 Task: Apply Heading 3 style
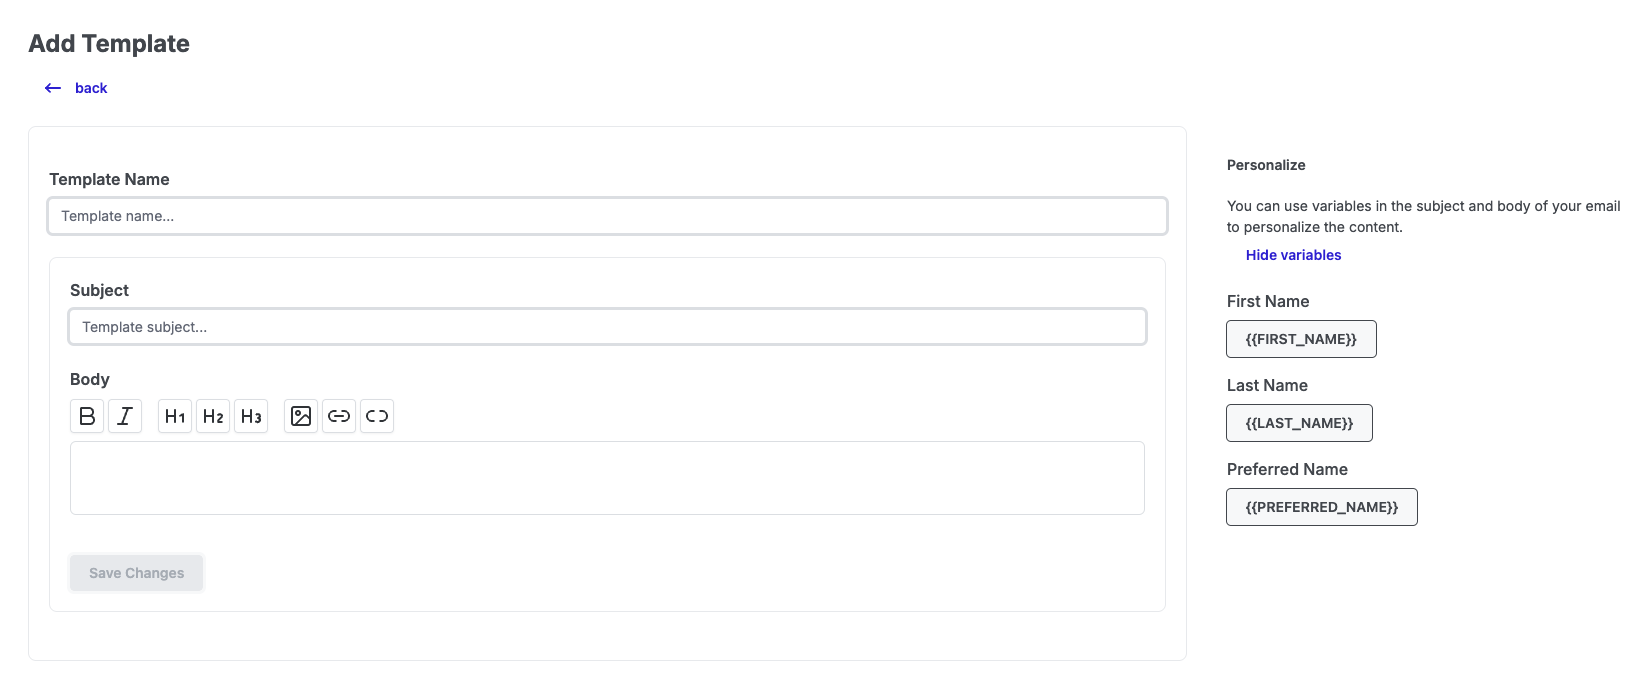click(x=251, y=416)
